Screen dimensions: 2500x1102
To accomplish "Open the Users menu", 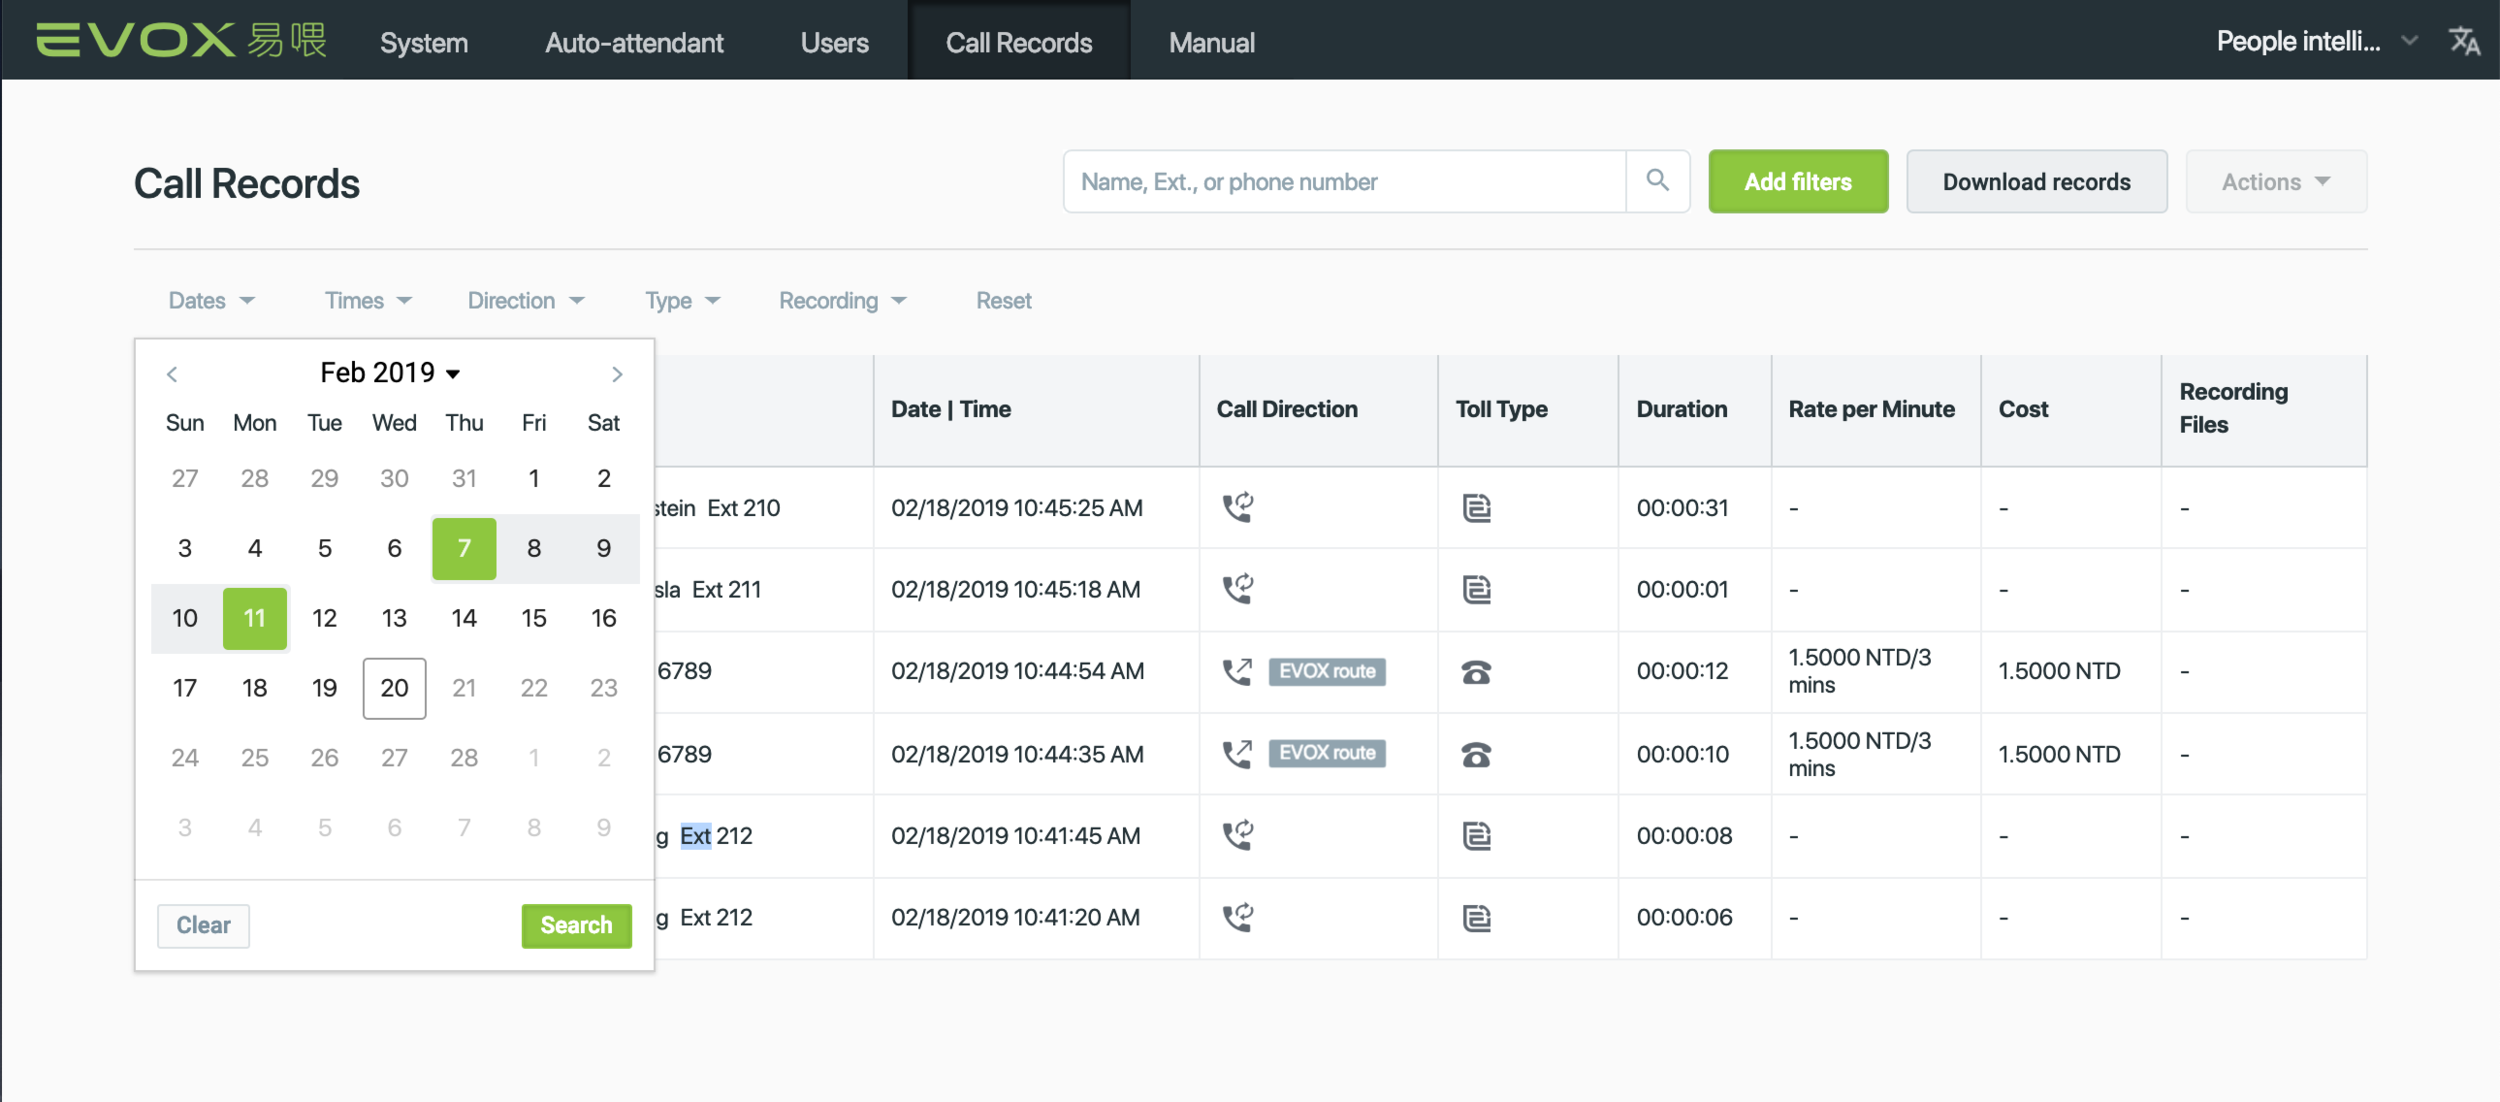I will click(x=834, y=42).
